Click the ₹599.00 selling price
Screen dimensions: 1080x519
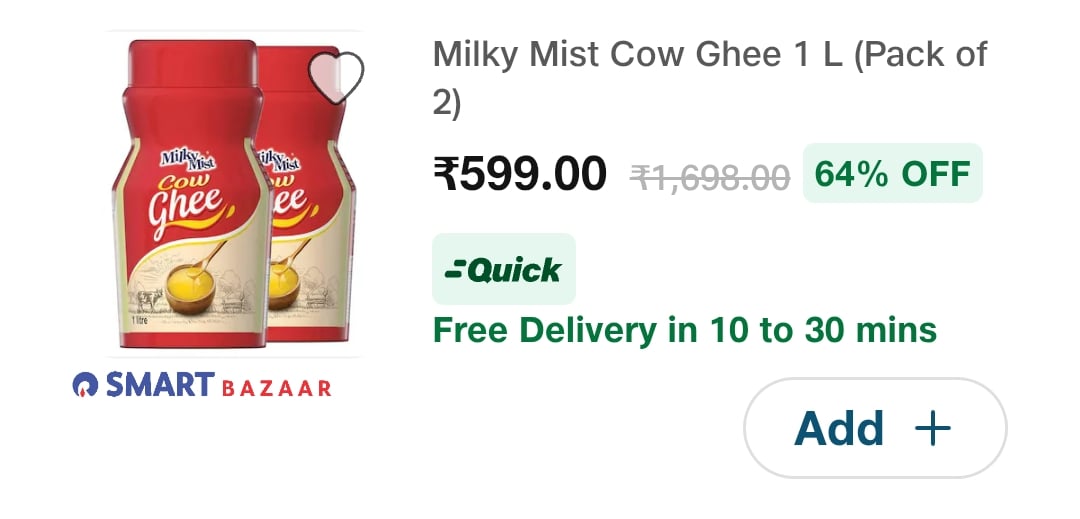point(520,174)
